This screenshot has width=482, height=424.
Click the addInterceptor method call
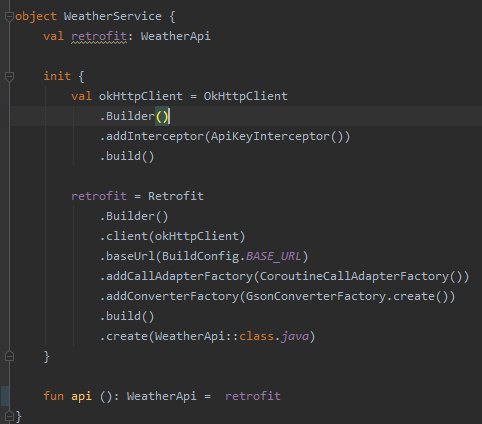[154, 136]
